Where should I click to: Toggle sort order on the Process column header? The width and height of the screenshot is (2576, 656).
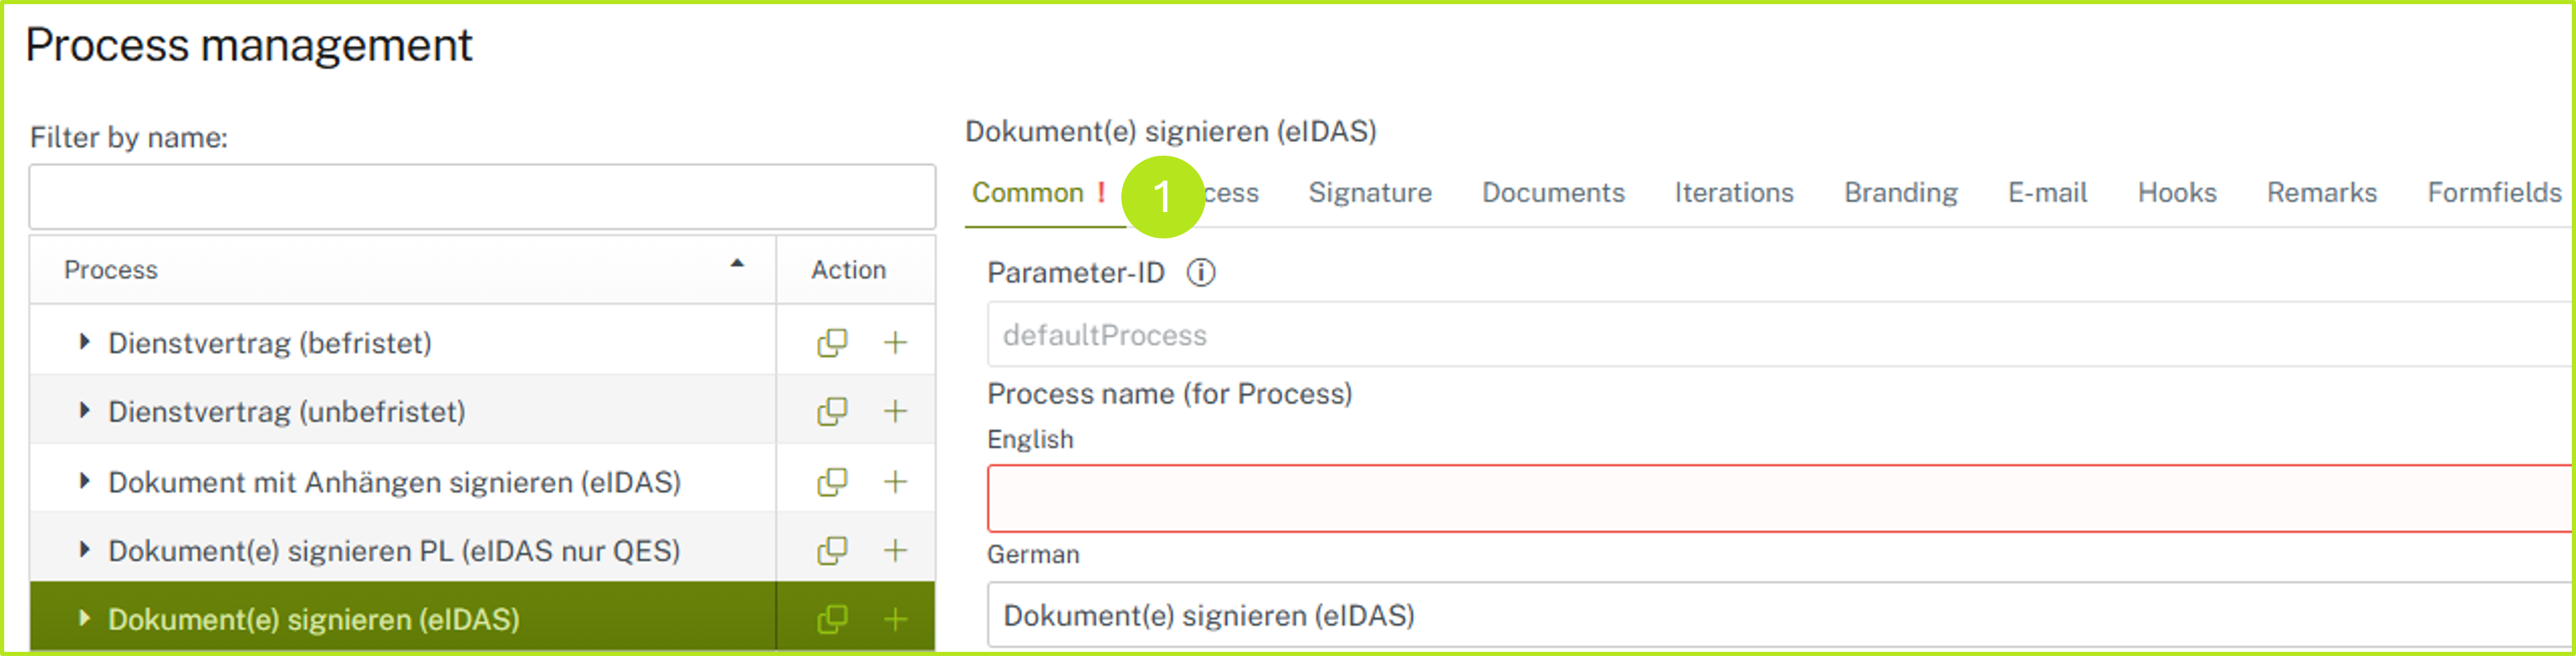pos(736,268)
